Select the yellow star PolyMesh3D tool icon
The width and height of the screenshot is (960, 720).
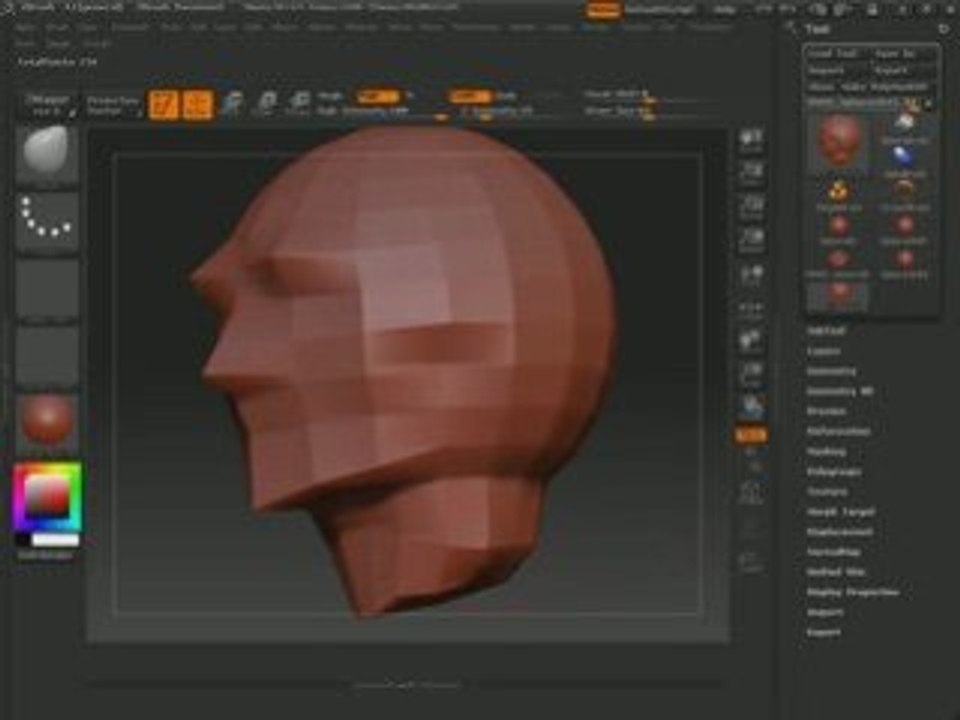838,194
